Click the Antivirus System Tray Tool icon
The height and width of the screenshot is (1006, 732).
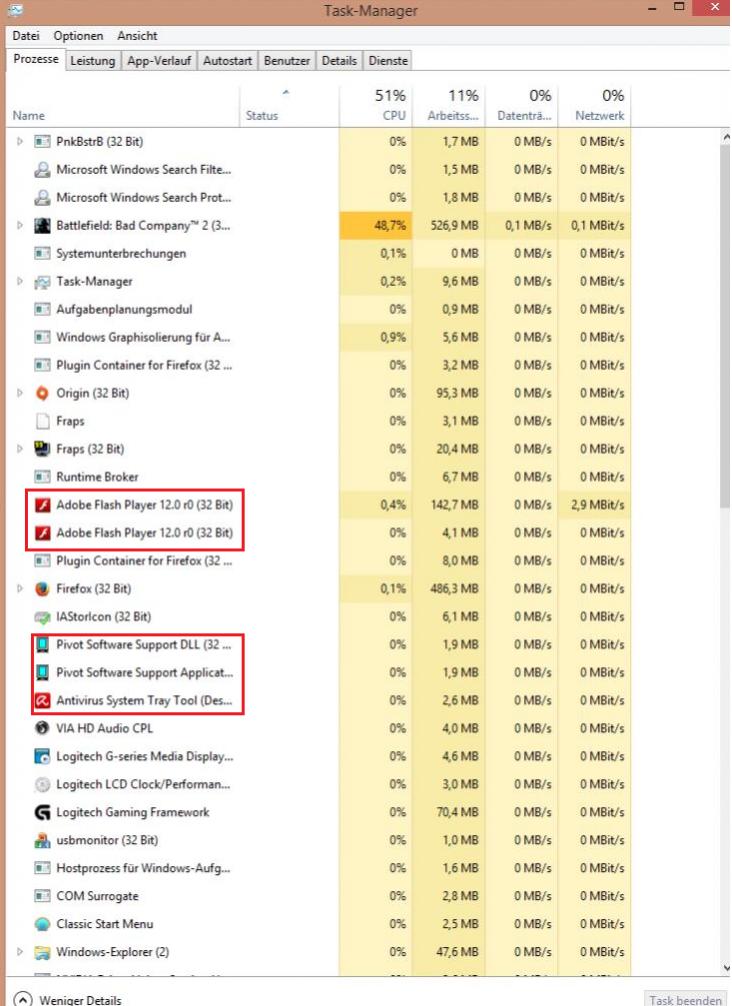tap(42, 701)
